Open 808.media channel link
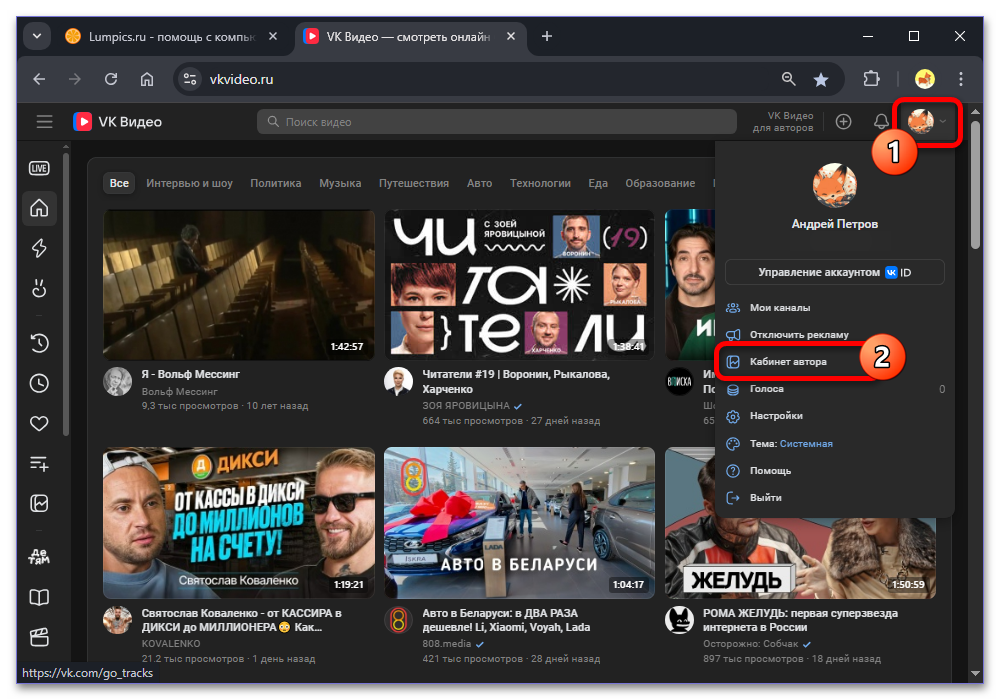 click(446, 644)
